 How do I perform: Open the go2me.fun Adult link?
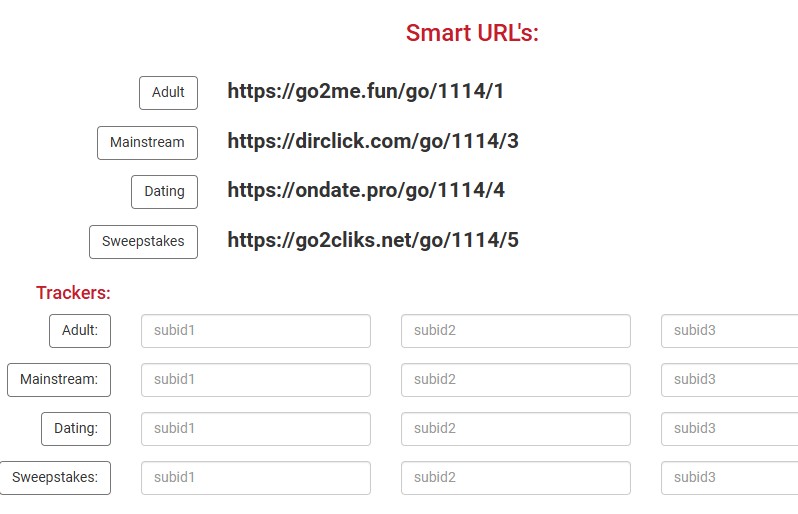click(365, 92)
